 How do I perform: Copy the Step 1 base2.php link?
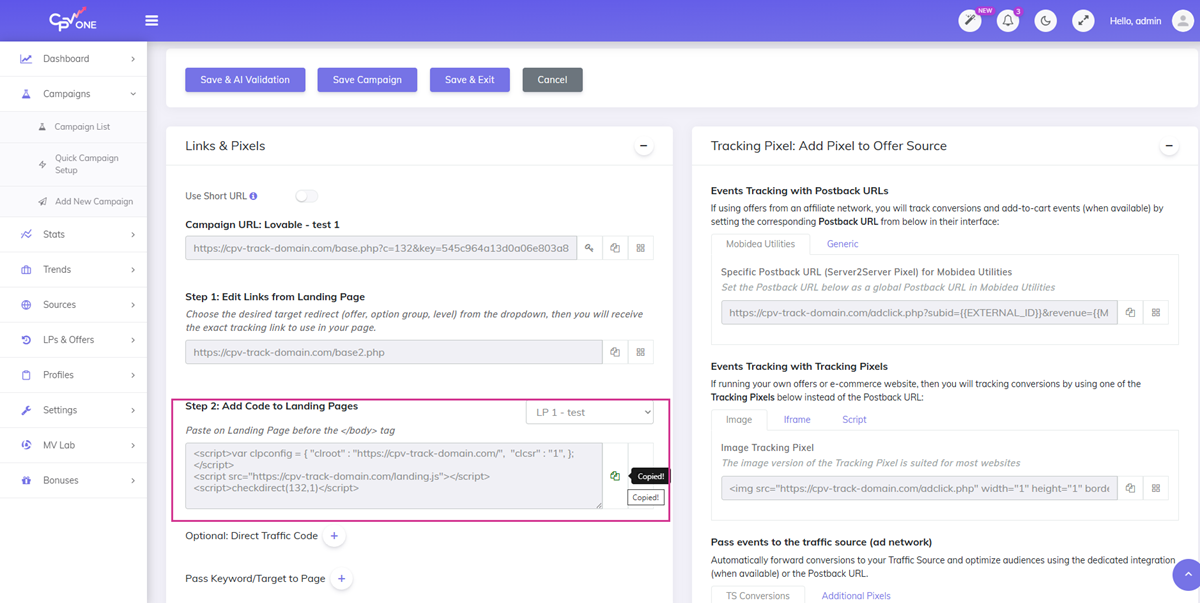coord(615,352)
